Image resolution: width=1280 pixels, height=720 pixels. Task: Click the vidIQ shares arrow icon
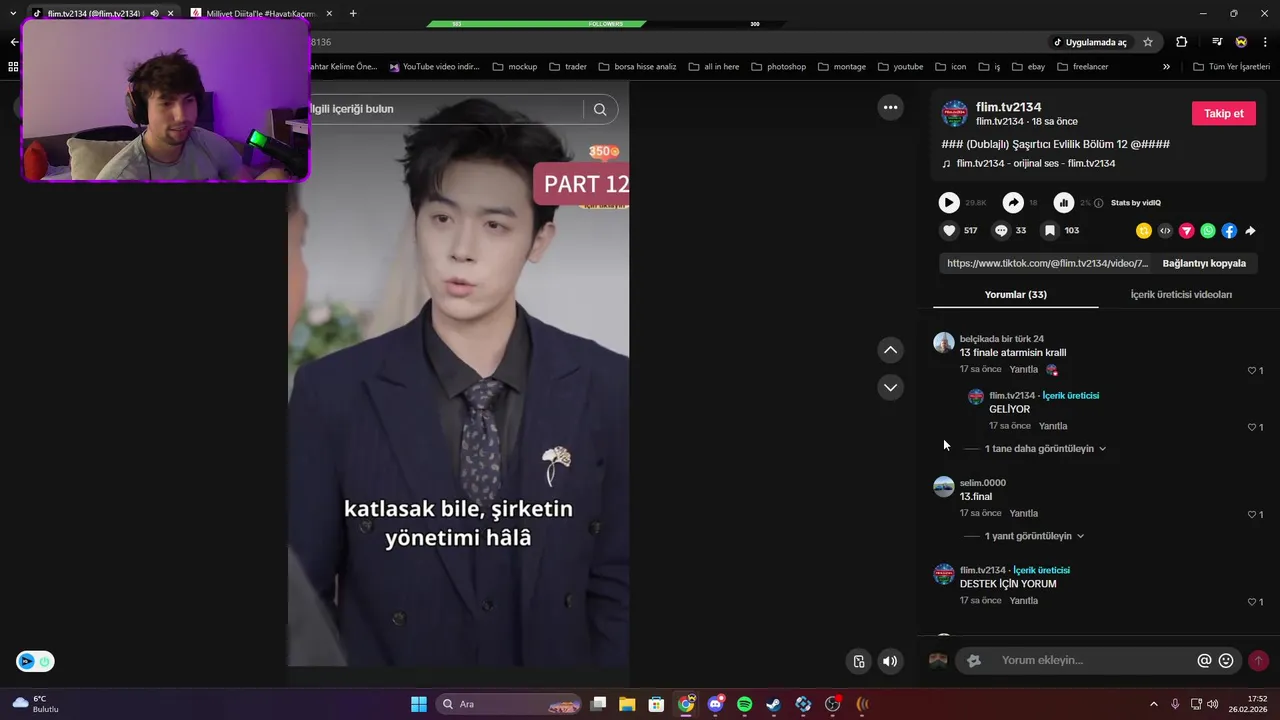pos(1013,203)
